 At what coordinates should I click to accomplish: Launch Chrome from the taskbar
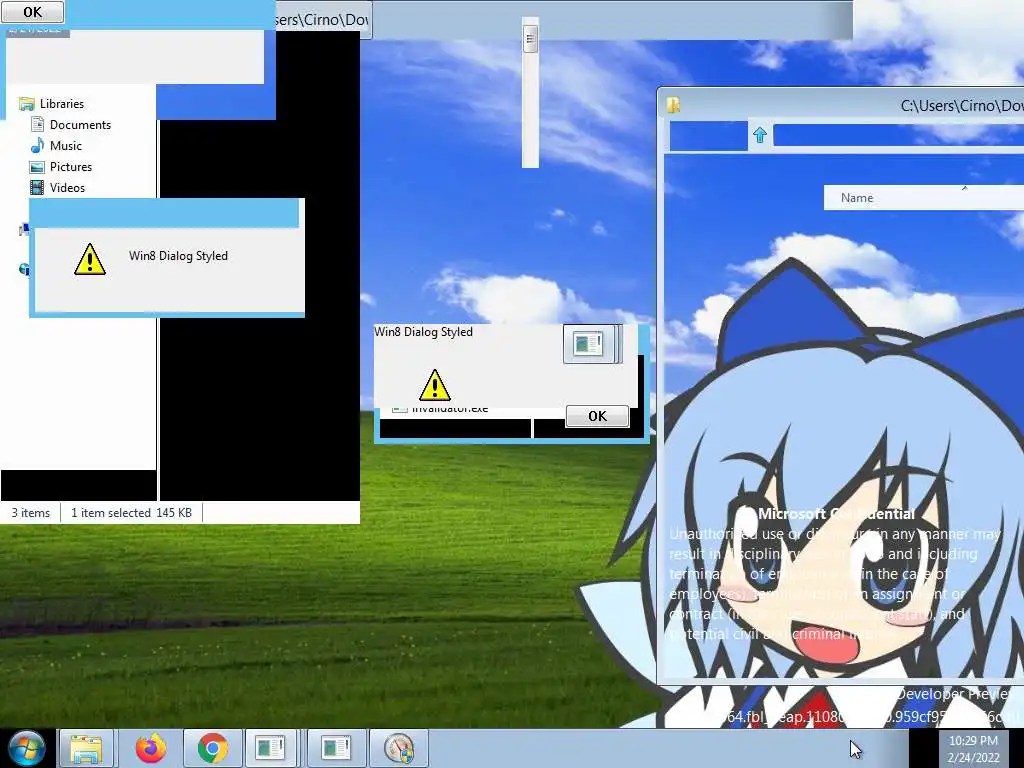[x=212, y=748]
